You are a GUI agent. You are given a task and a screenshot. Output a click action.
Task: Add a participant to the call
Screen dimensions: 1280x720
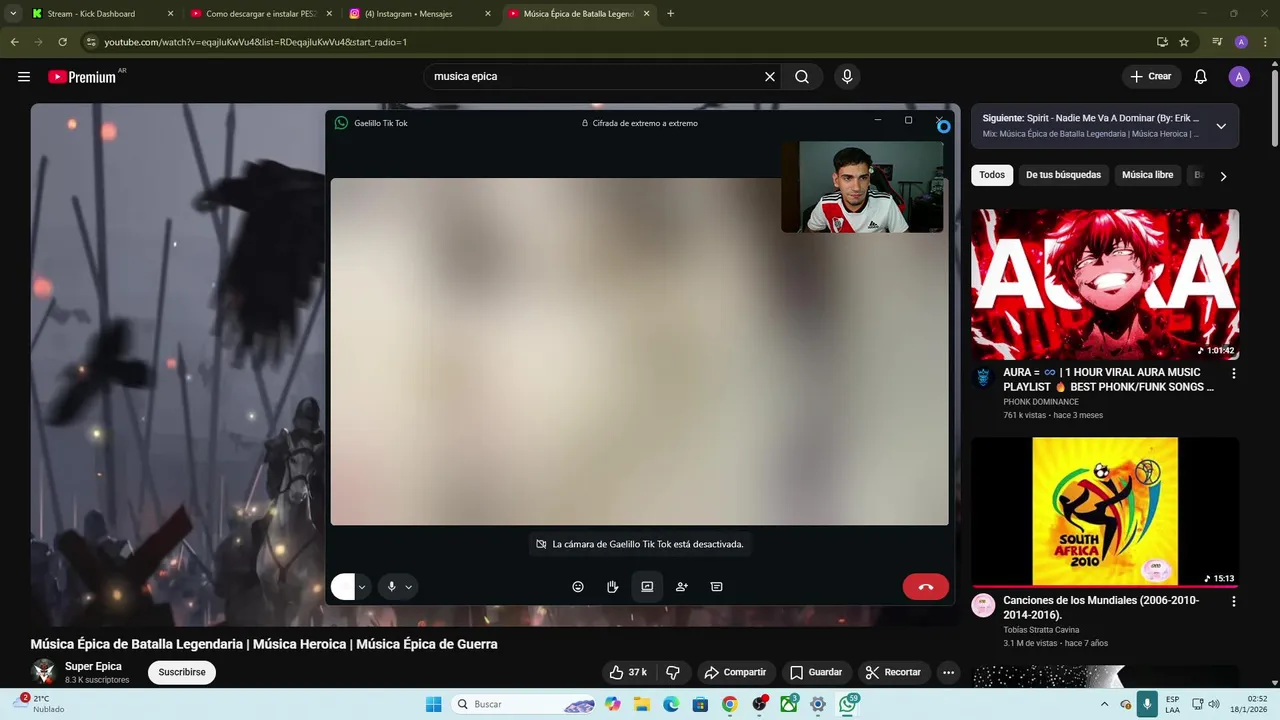point(682,587)
